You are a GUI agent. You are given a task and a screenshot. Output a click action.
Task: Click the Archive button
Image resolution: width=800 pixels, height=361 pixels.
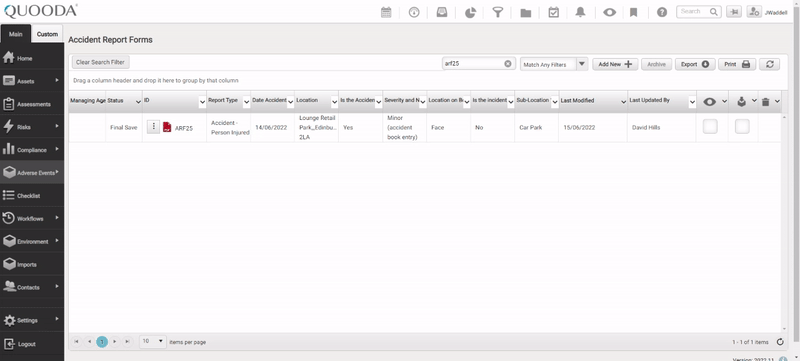click(x=656, y=64)
